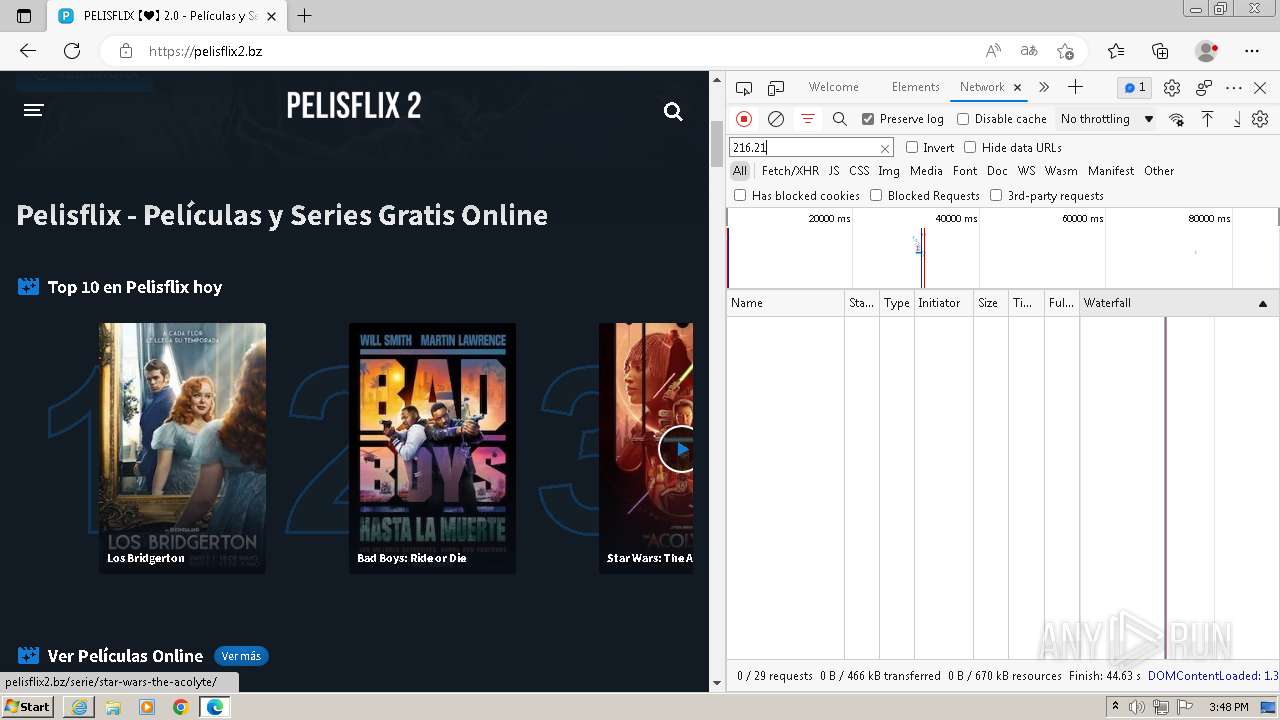The height and width of the screenshot is (720, 1280).
Task: Check the Invert filter checkbox
Action: pos(912,147)
